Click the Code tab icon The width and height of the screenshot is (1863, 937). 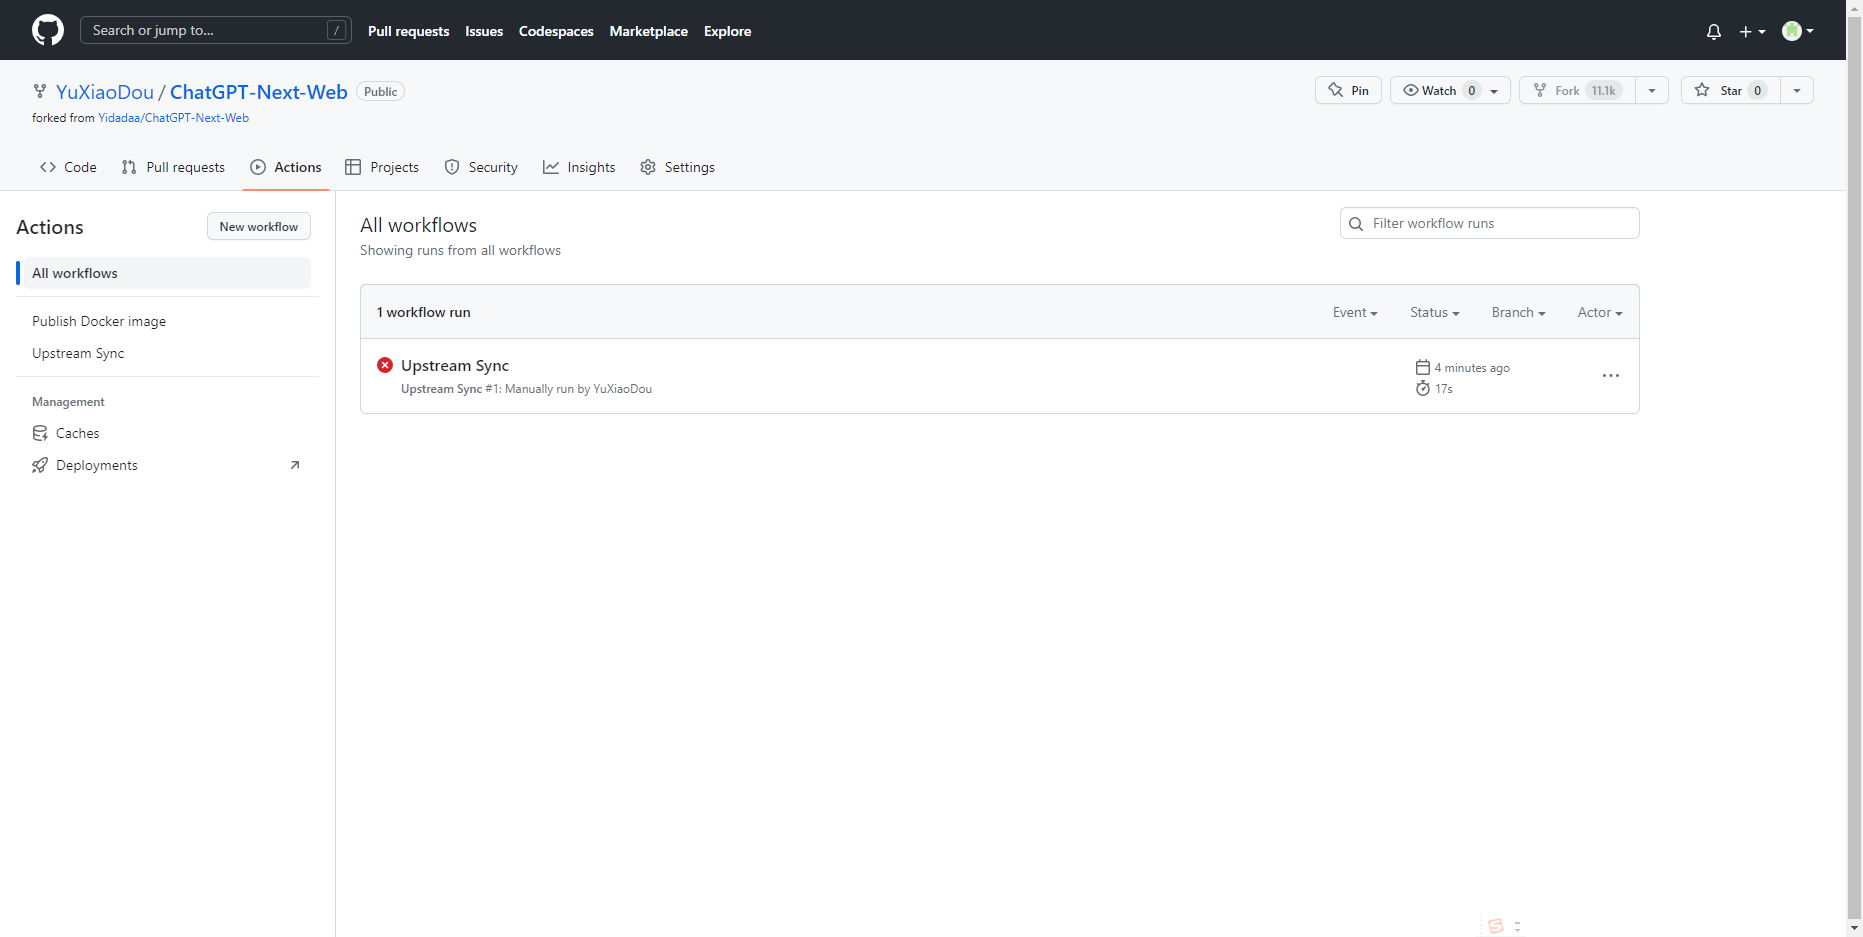47,167
